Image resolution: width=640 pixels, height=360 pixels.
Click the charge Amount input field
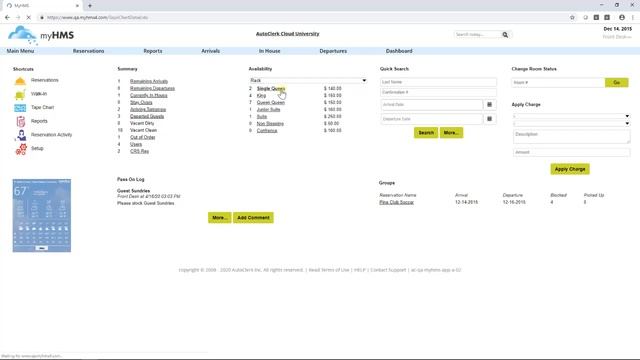571,152
